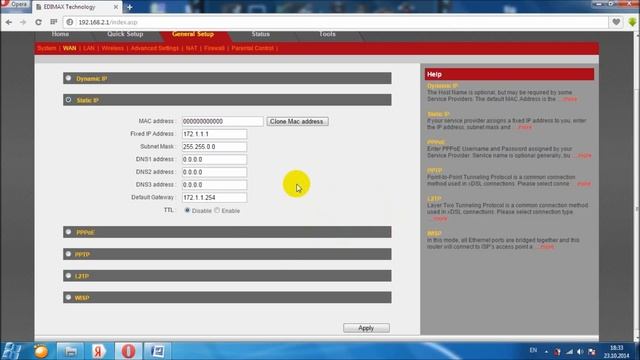This screenshot has width=640, height=360.
Task: Show hidden tray icons arrow
Action: 546,351
